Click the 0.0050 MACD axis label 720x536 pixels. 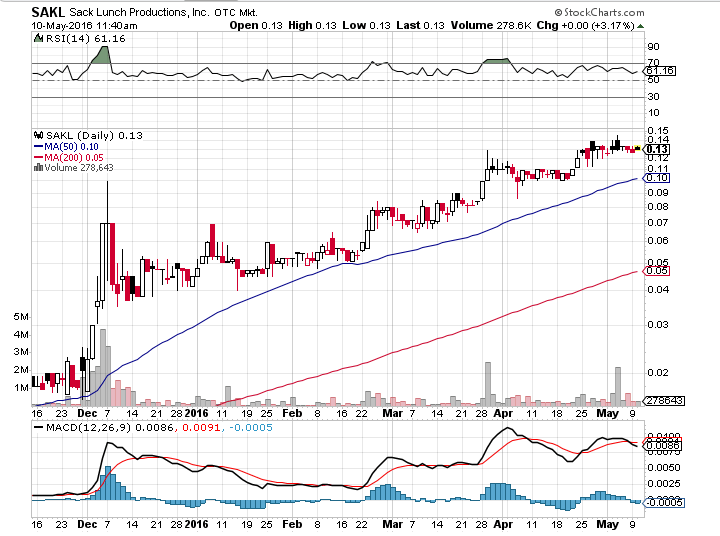664,468
